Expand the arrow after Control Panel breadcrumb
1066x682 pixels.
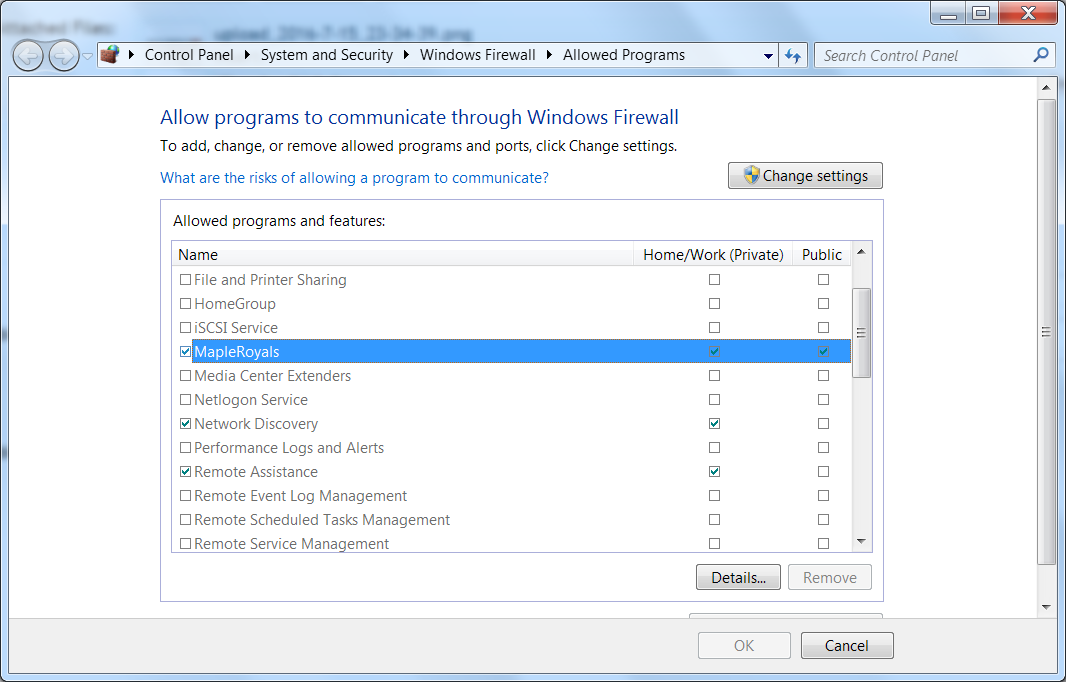[x=247, y=55]
